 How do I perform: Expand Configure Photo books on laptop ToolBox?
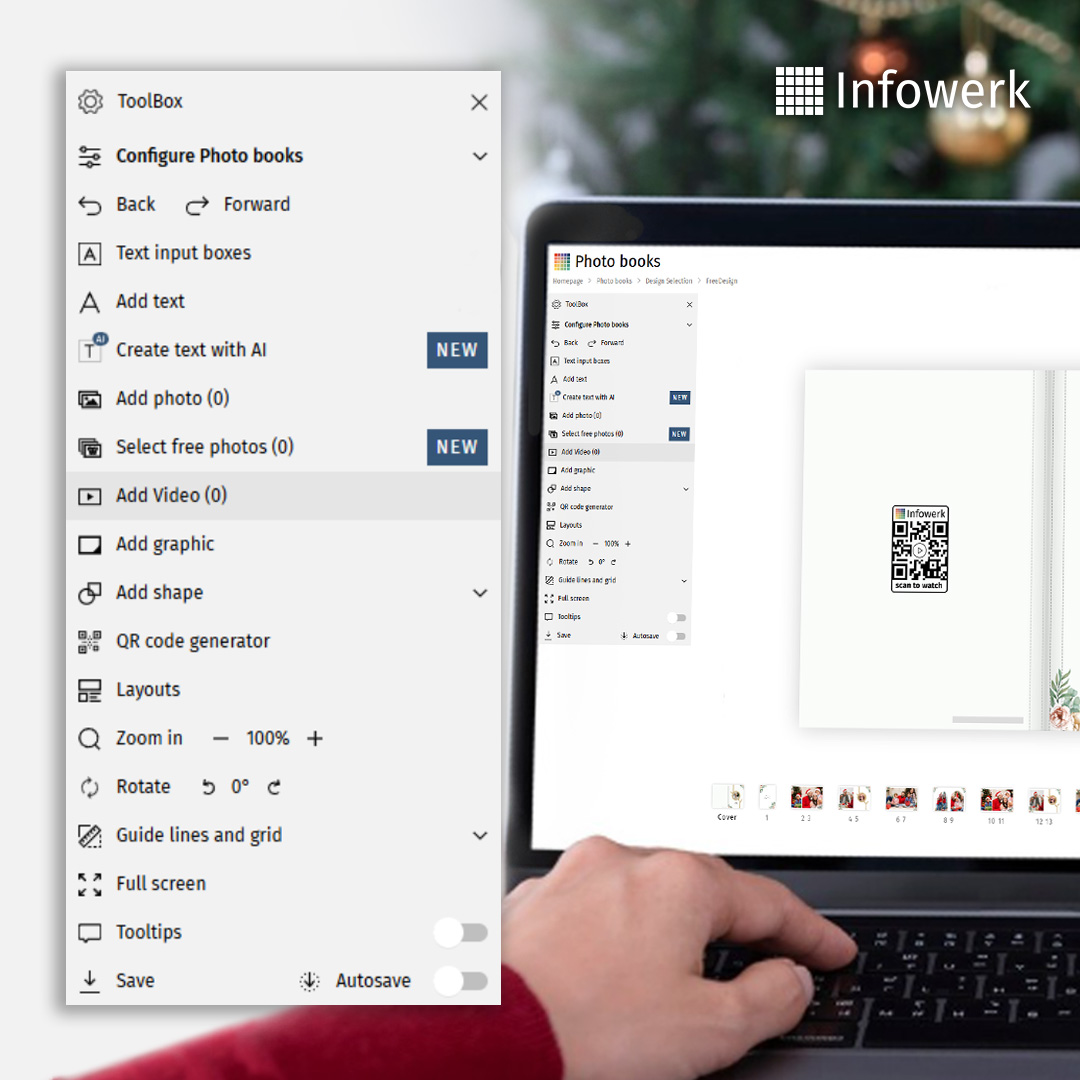click(x=689, y=324)
